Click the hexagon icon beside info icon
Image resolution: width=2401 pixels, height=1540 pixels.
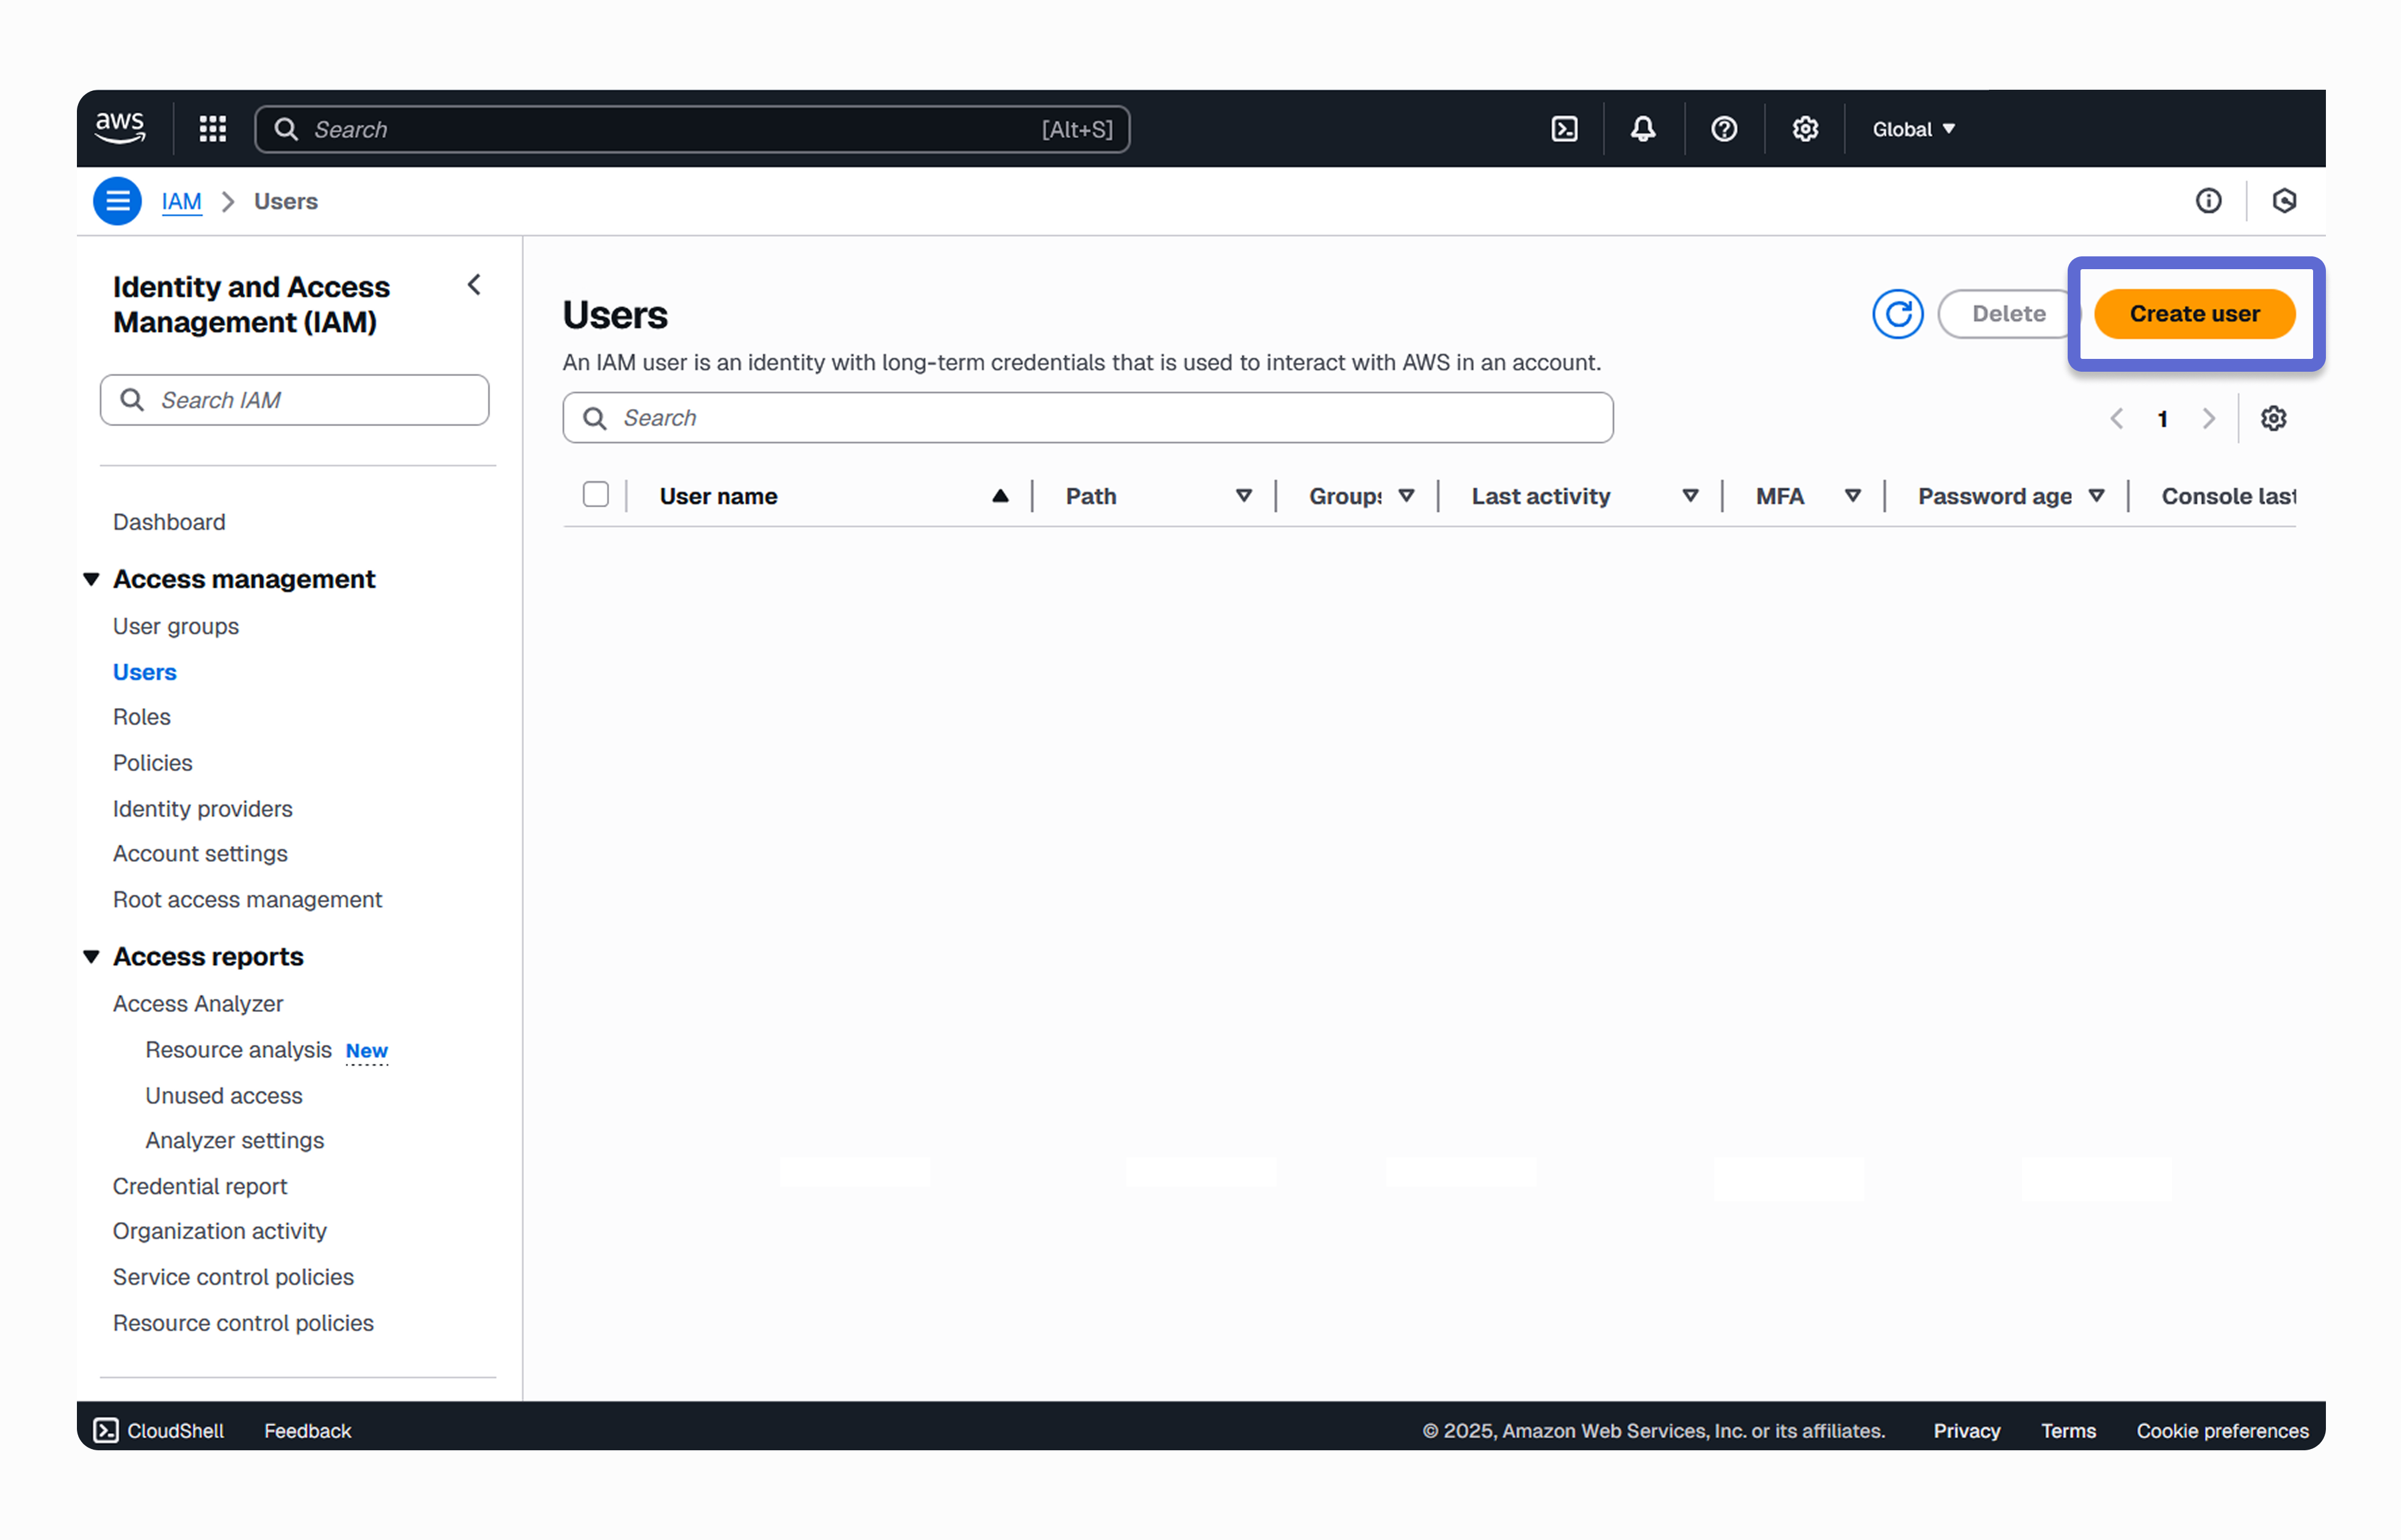point(2284,201)
